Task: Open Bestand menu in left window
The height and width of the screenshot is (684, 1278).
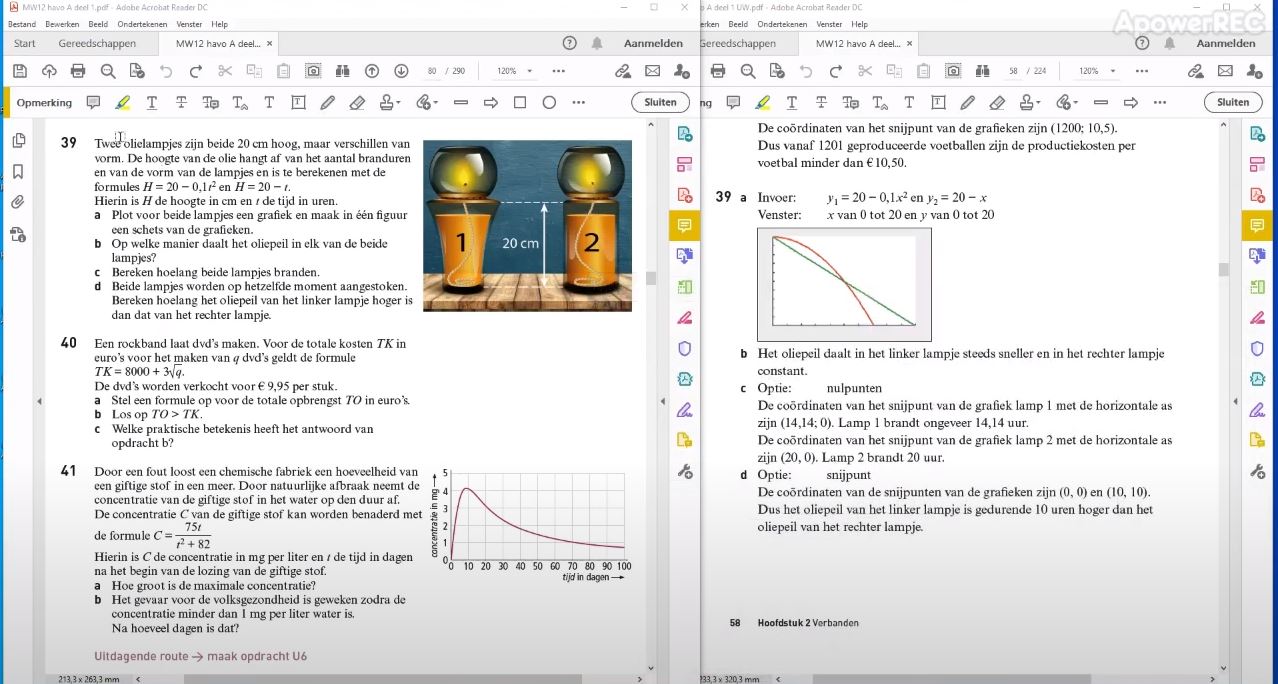Action: (22, 24)
